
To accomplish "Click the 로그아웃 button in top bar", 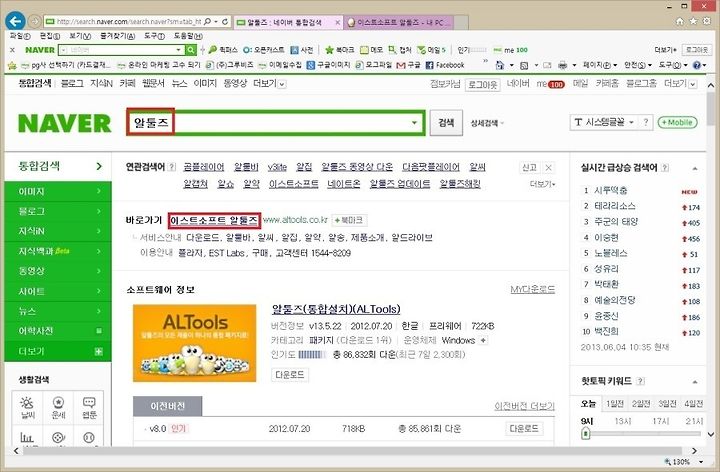I will pyautogui.click(x=483, y=84).
